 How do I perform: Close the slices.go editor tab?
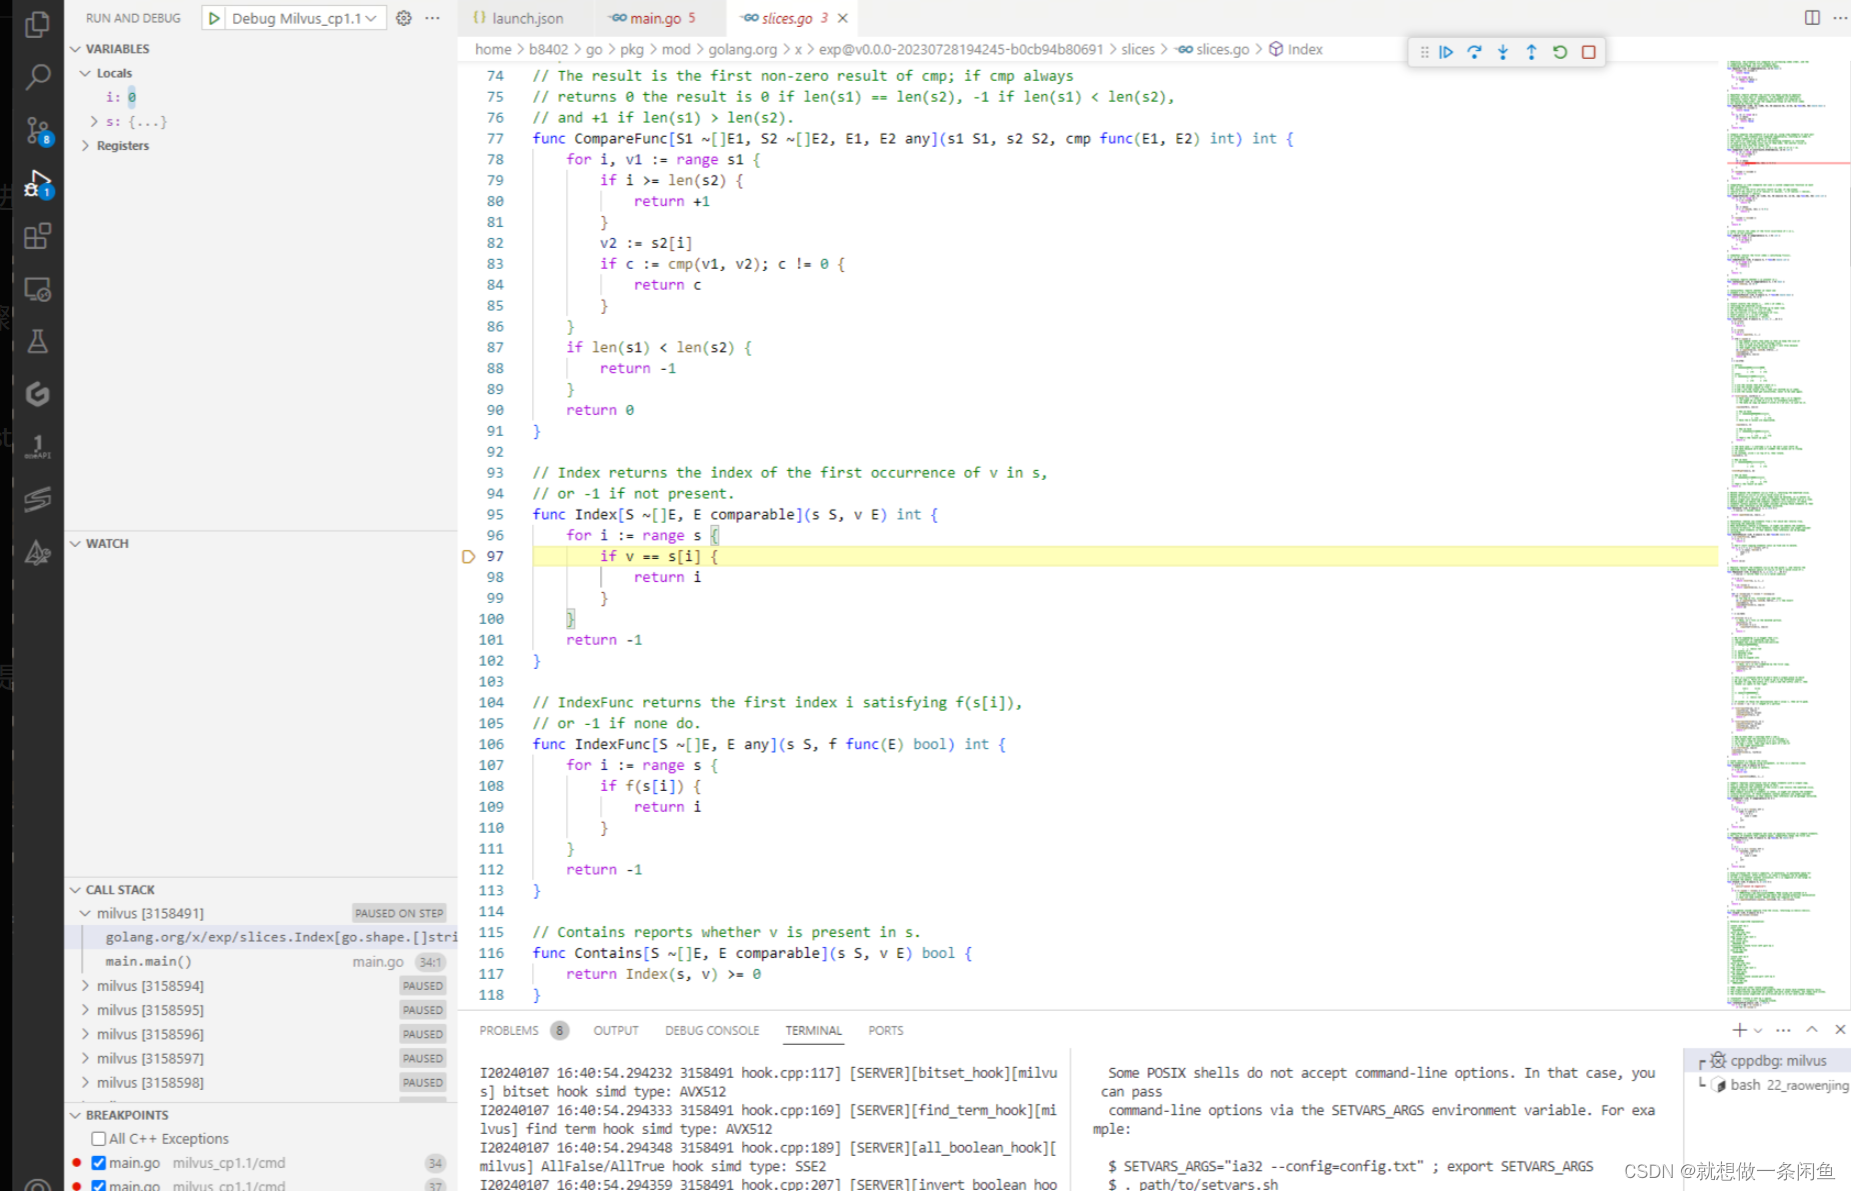pos(843,18)
